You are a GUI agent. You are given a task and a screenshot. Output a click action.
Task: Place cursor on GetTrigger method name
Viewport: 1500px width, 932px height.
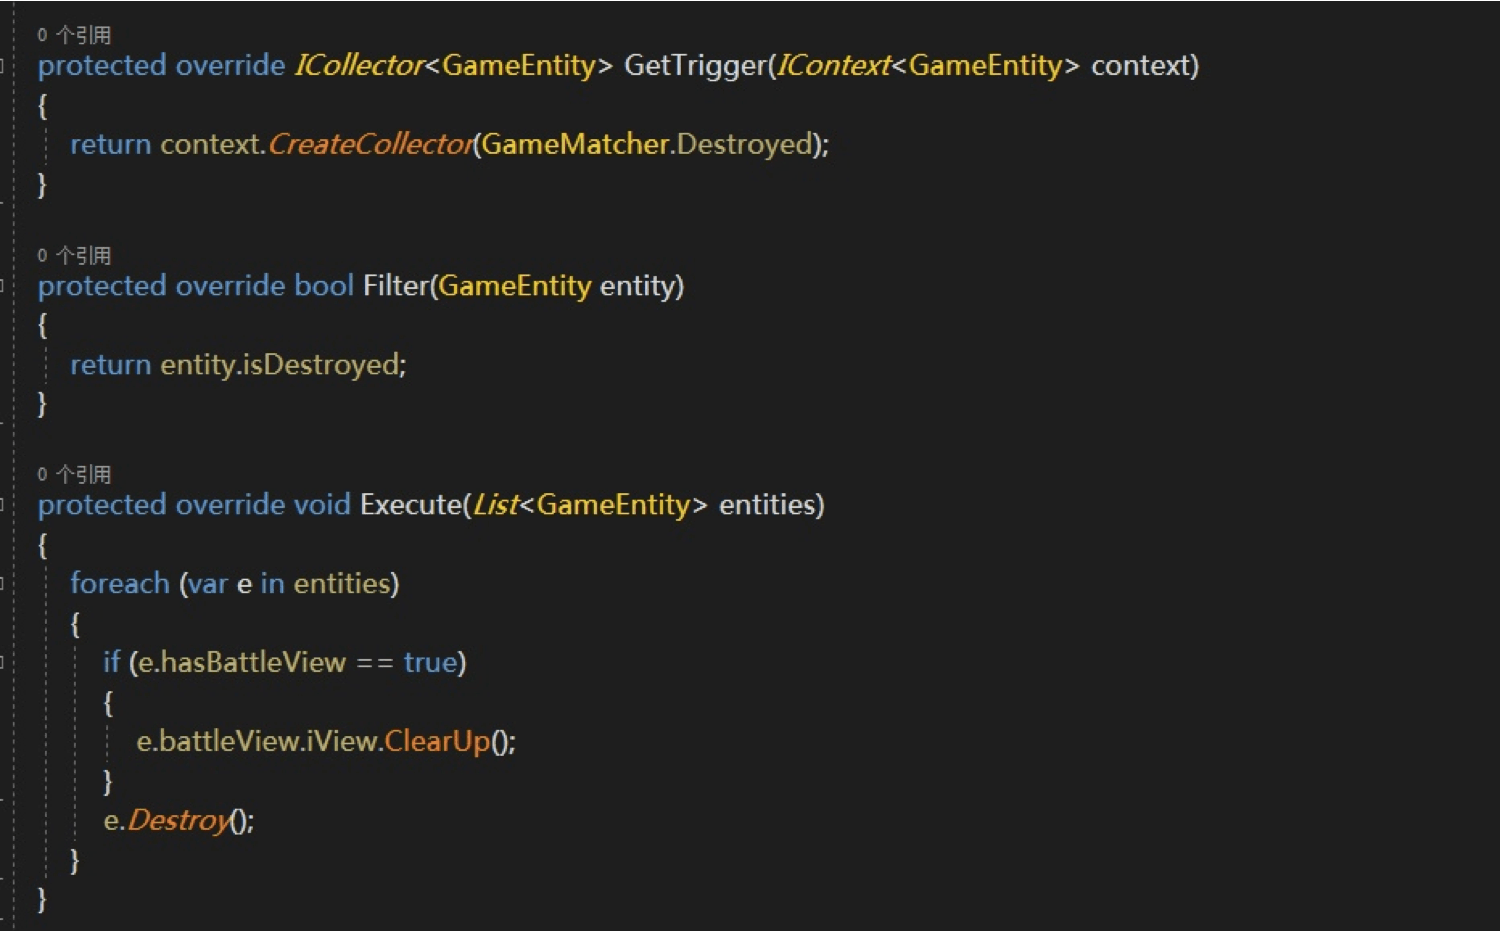(x=695, y=66)
